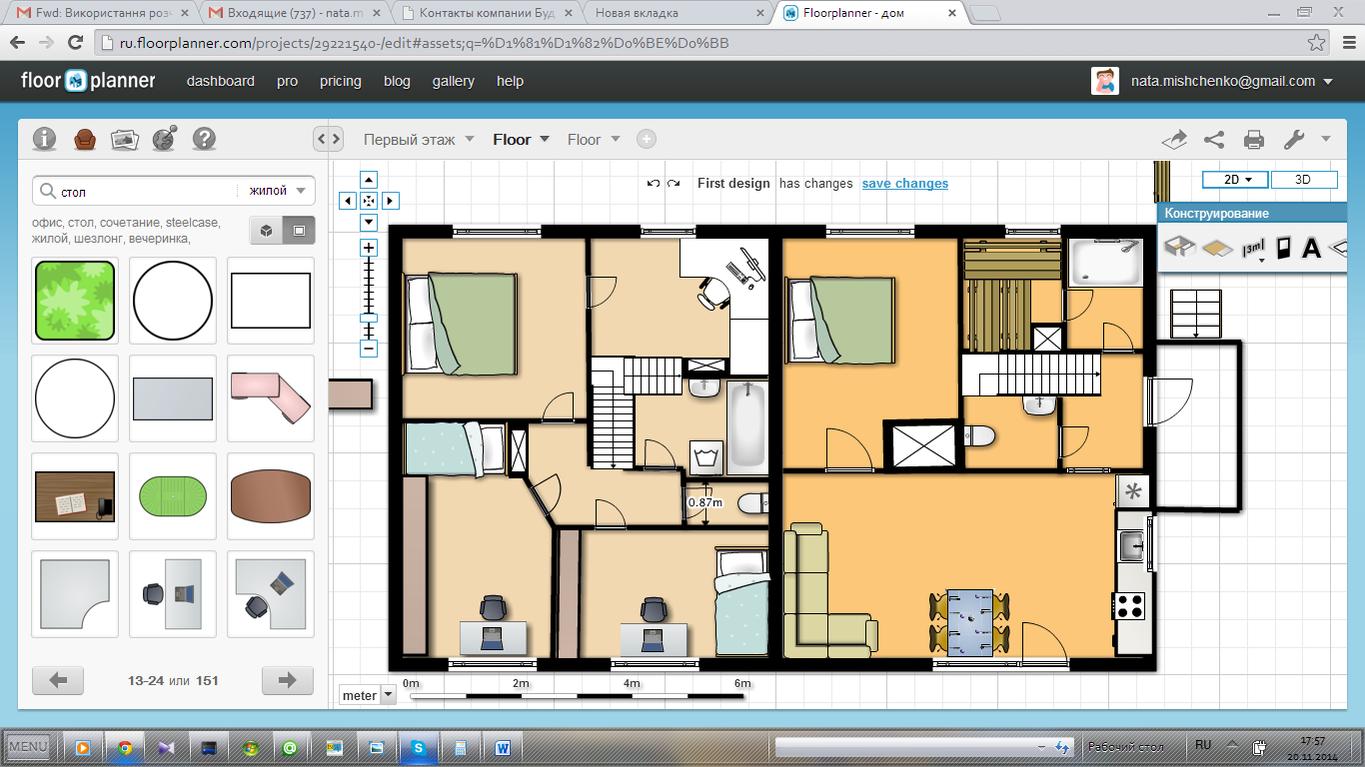This screenshot has height=767, width=1365.
Task: Open the жилой category dropdown
Action: [x=275, y=191]
